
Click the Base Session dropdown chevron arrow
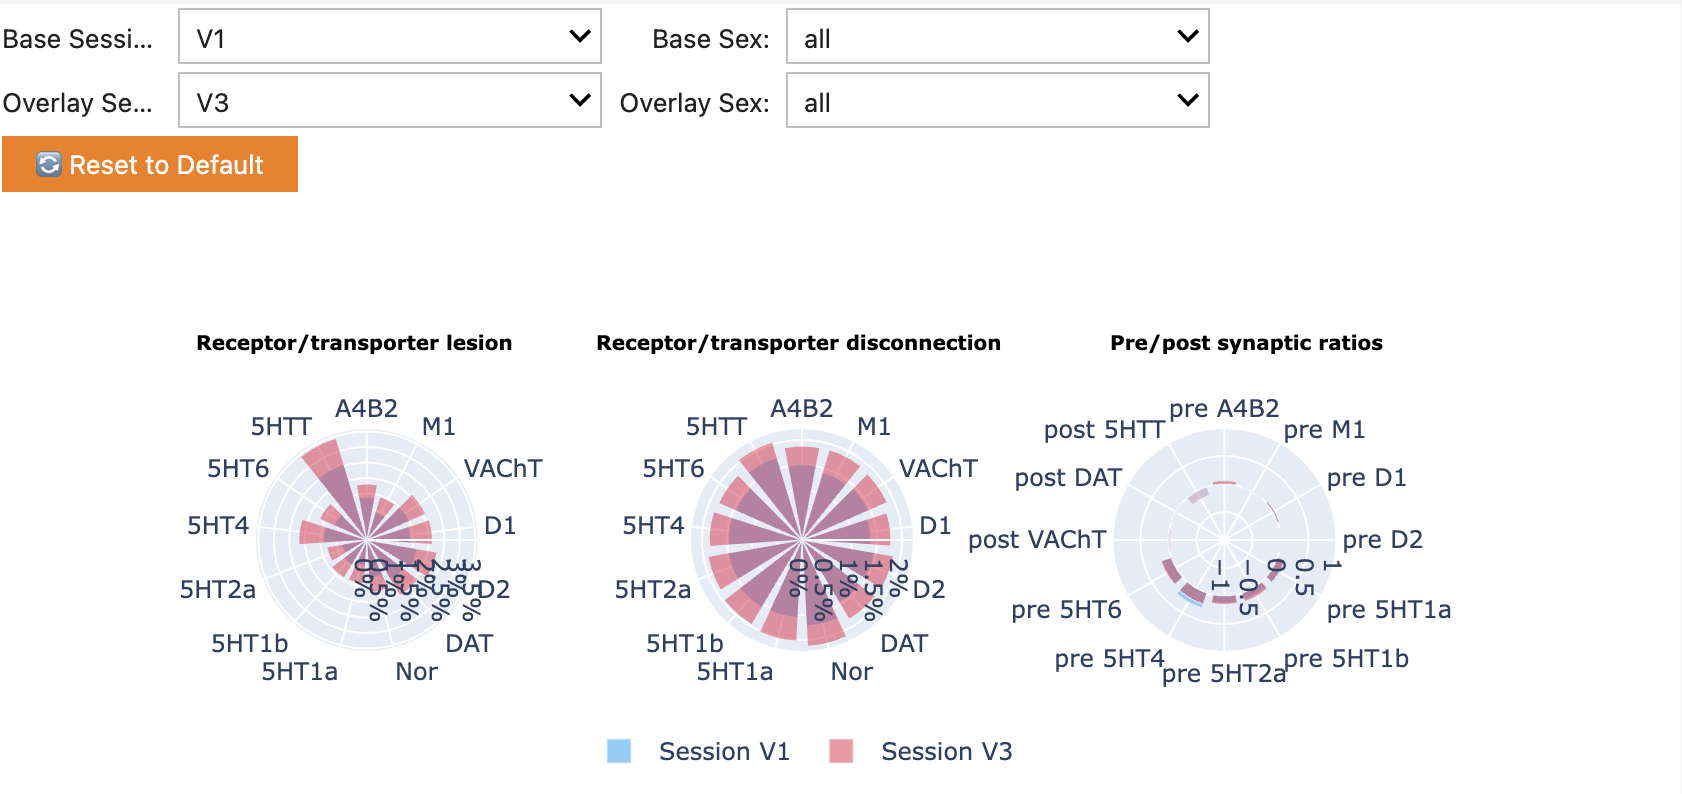(579, 36)
